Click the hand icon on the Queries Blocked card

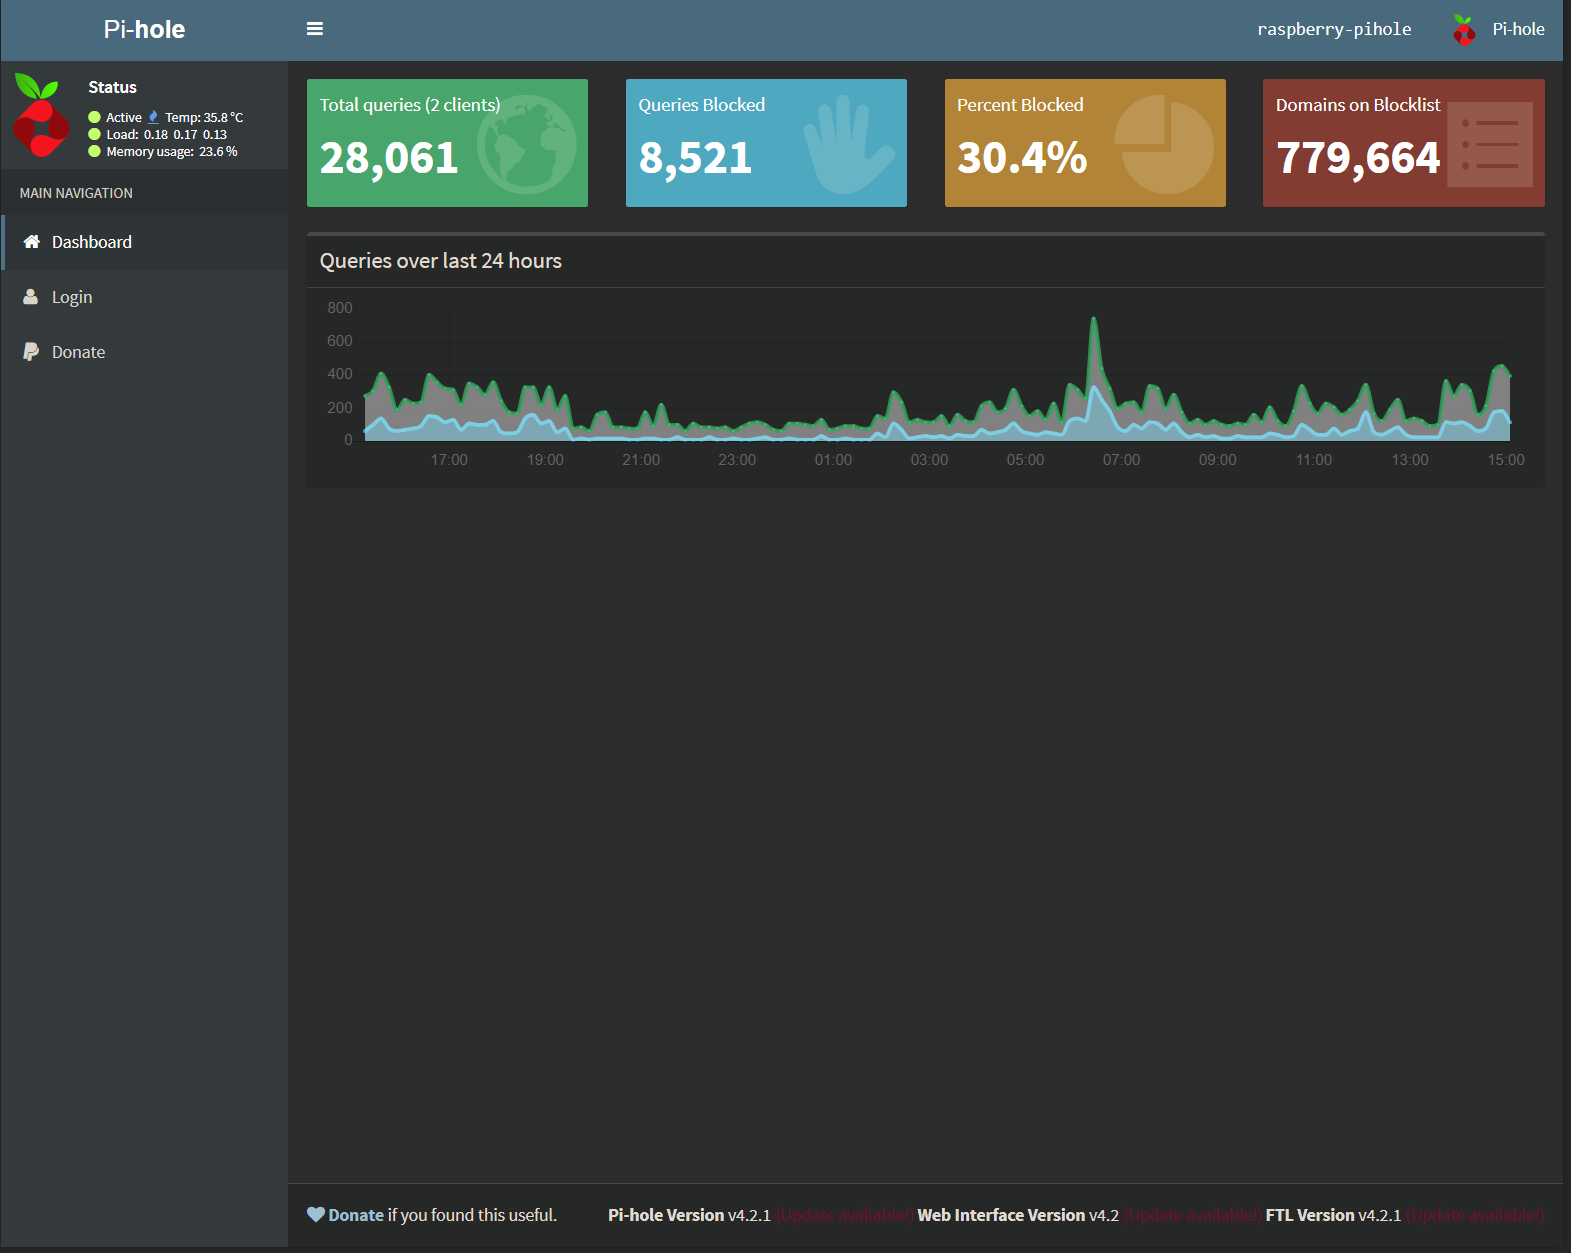(x=848, y=144)
